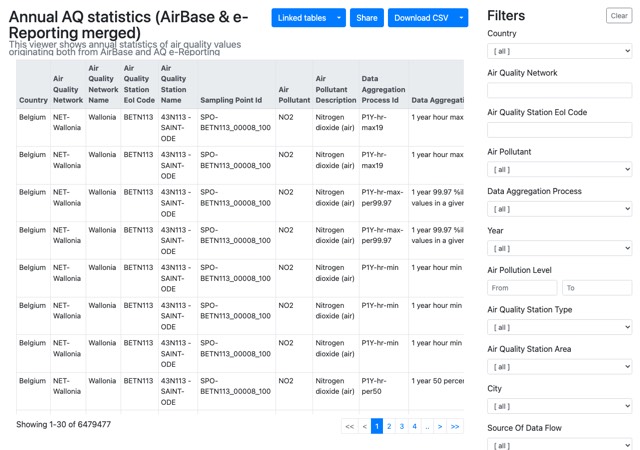The height and width of the screenshot is (450, 640).
Task: Open the Country filter dropdown
Action: 559,51
